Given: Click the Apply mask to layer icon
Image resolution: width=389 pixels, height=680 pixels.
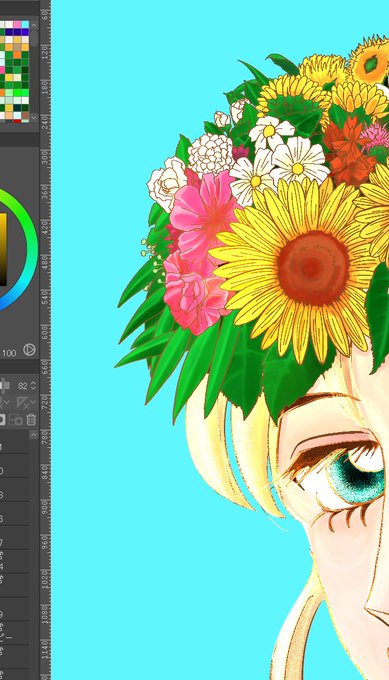Looking at the screenshot, I should coord(16,420).
